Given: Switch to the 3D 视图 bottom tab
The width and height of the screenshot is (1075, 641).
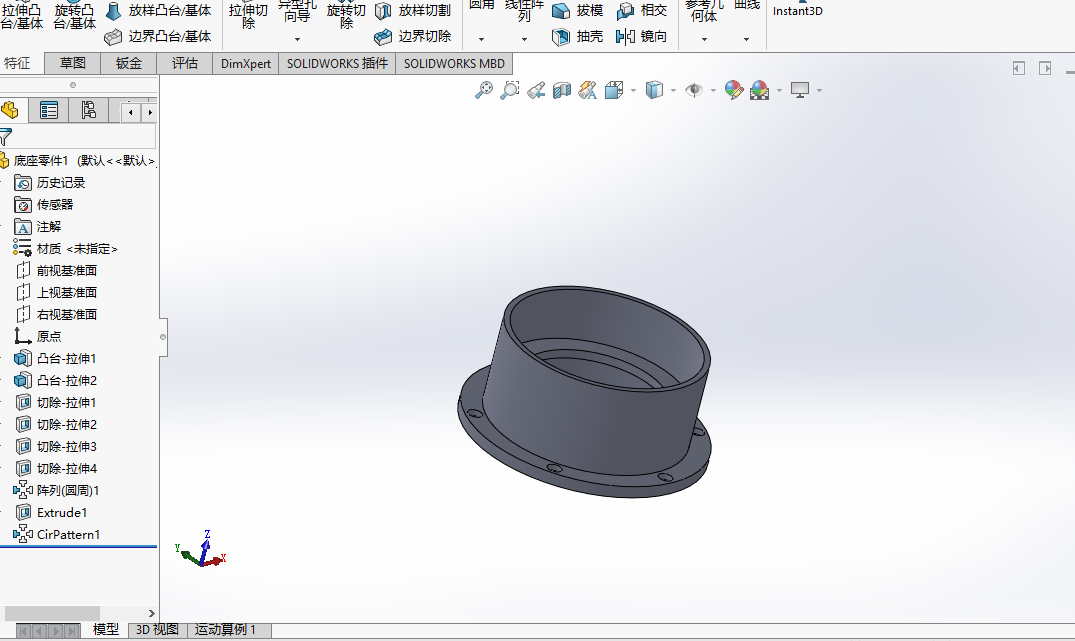Looking at the screenshot, I should coord(158,629).
